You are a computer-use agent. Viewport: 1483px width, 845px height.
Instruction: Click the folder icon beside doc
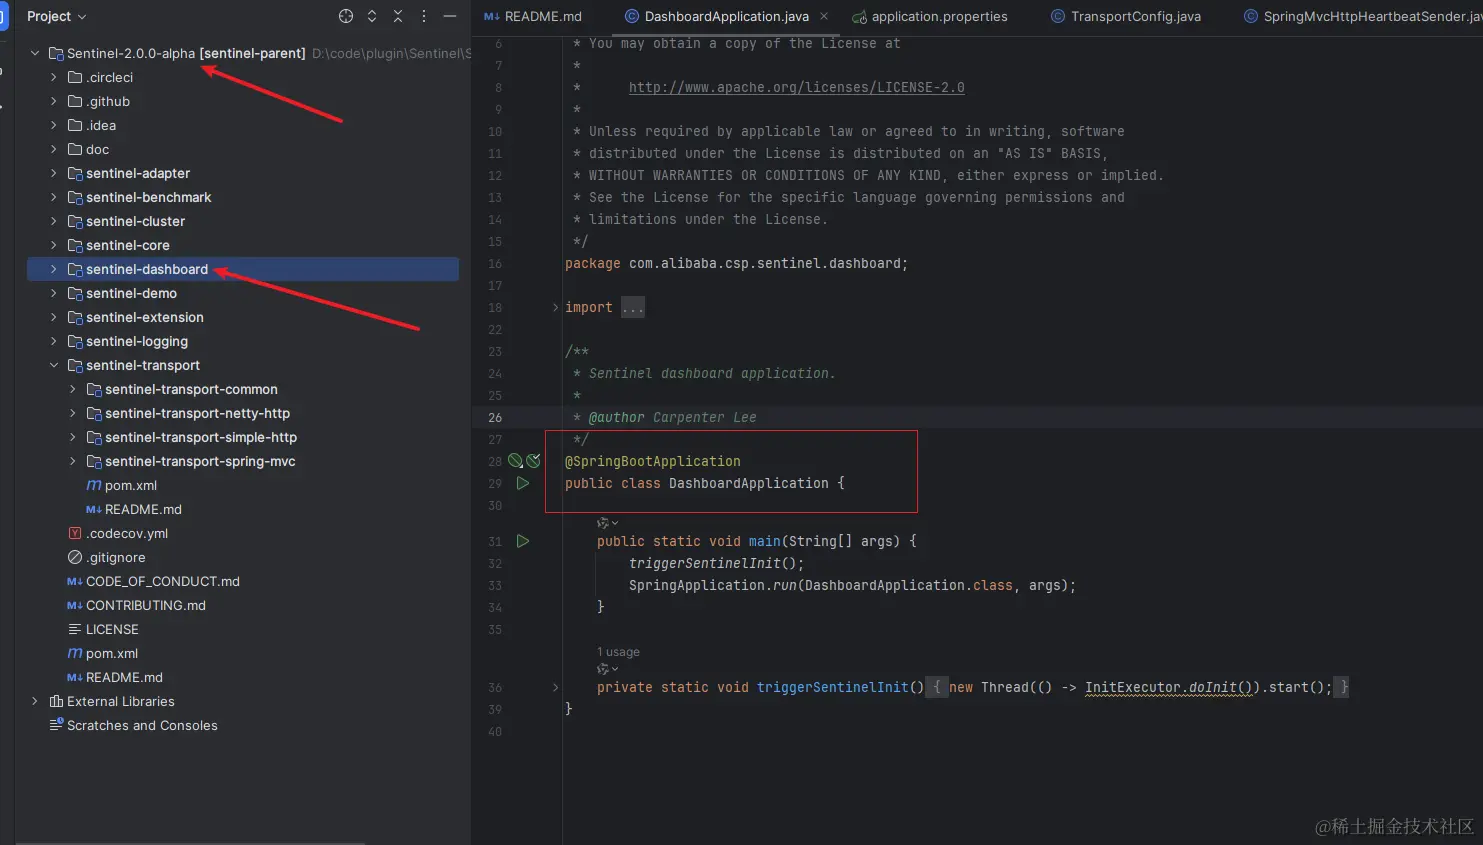point(75,149)
